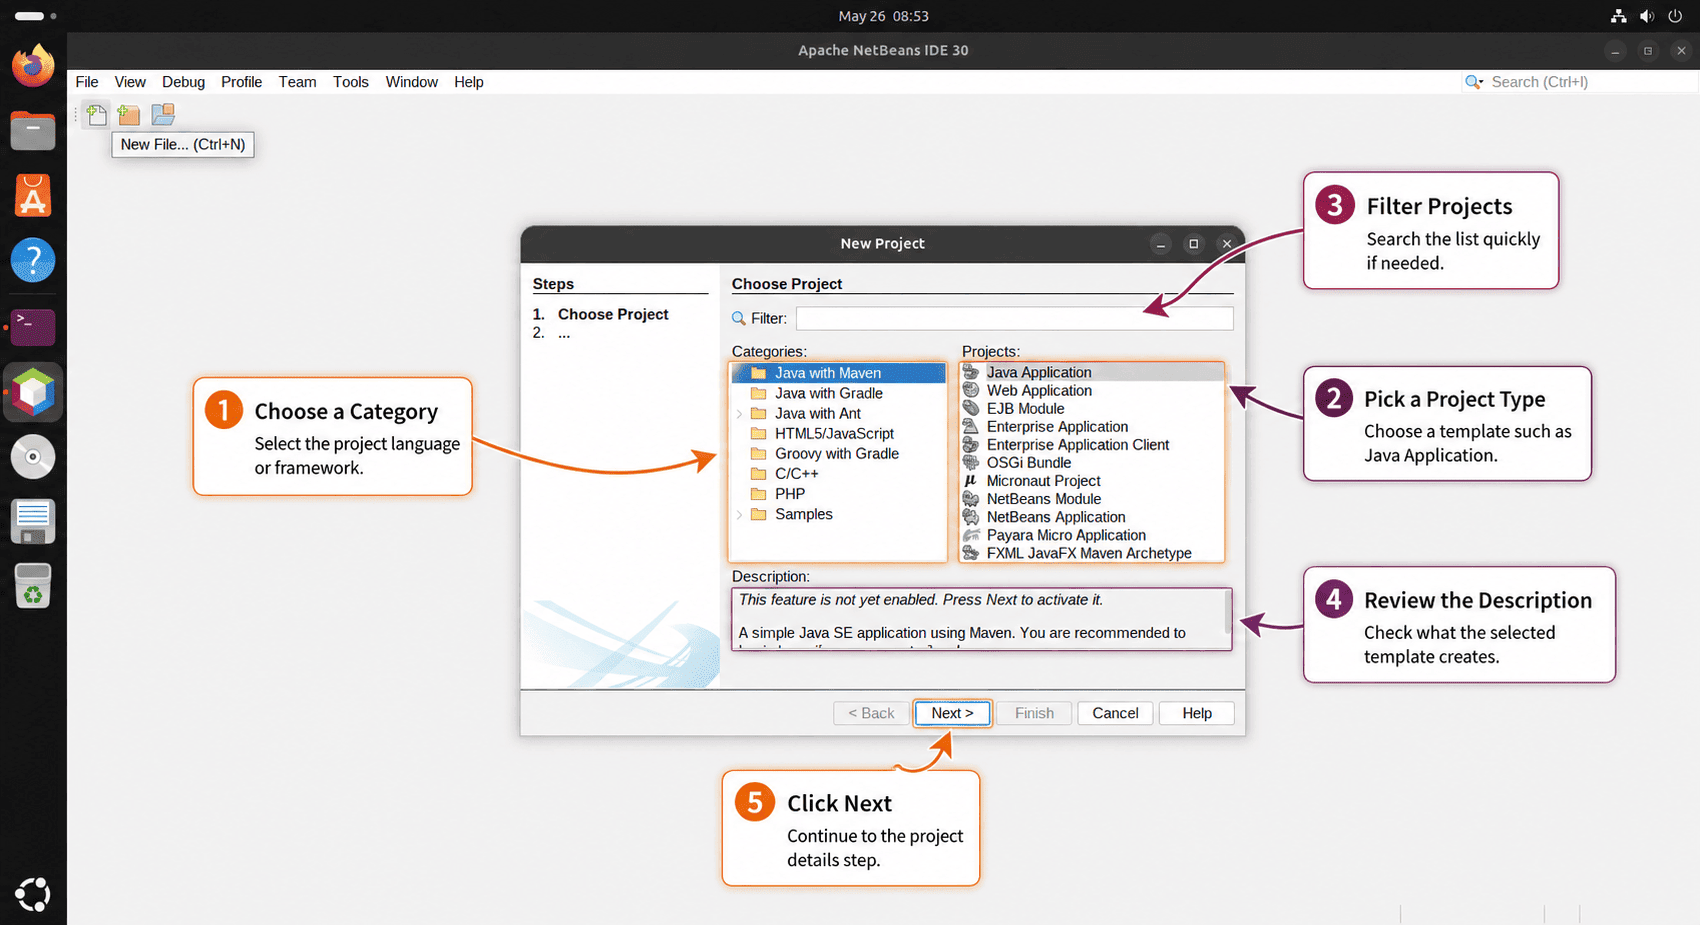Select NetBeans Application project type
1700x925 pixels.
[1056, 517]
